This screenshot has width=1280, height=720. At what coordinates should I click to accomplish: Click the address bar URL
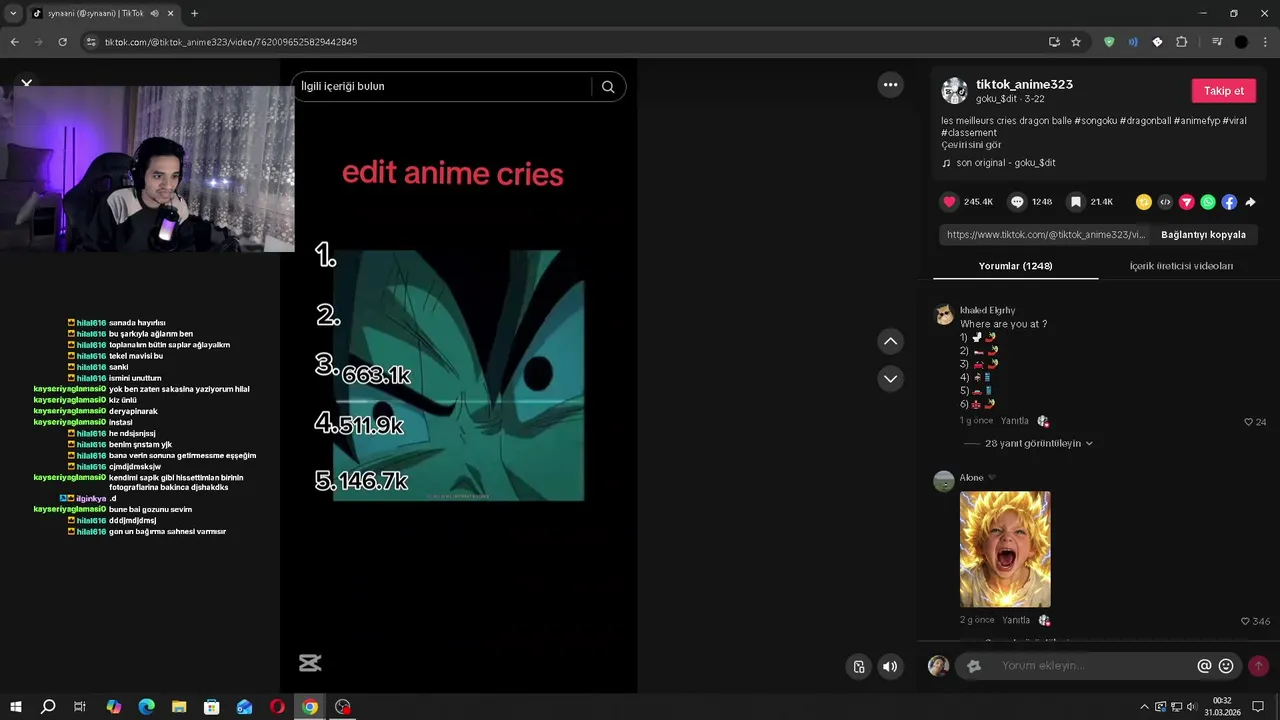pos(231,42)
